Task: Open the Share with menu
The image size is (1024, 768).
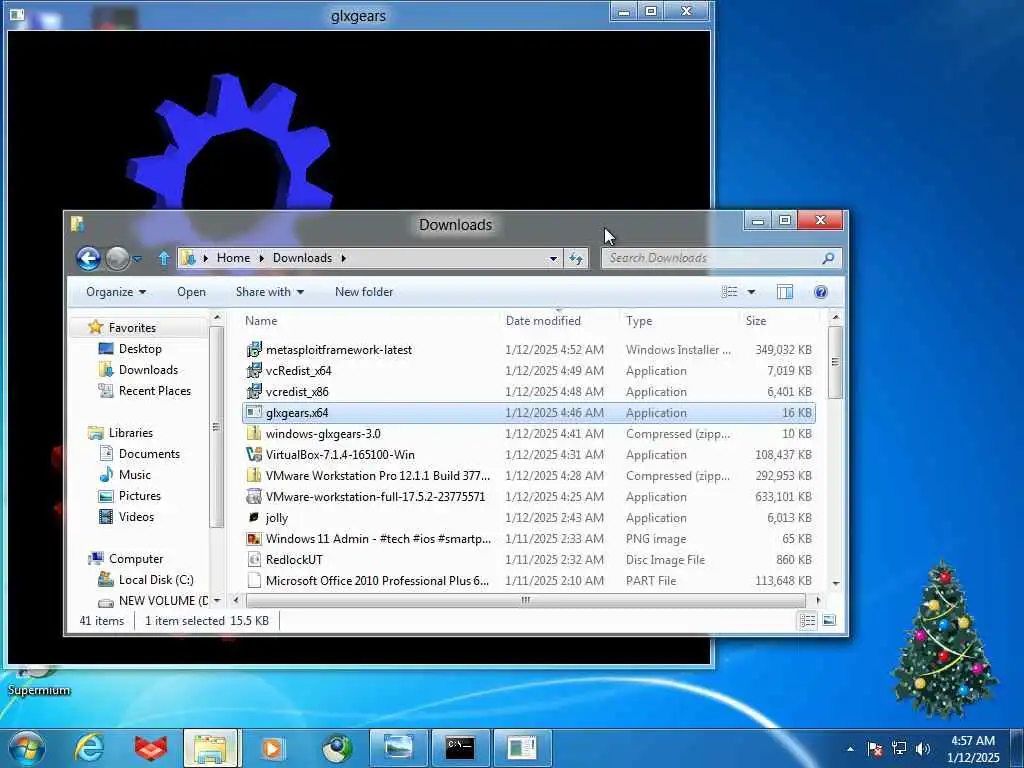Action: click(x=270, y=292)
